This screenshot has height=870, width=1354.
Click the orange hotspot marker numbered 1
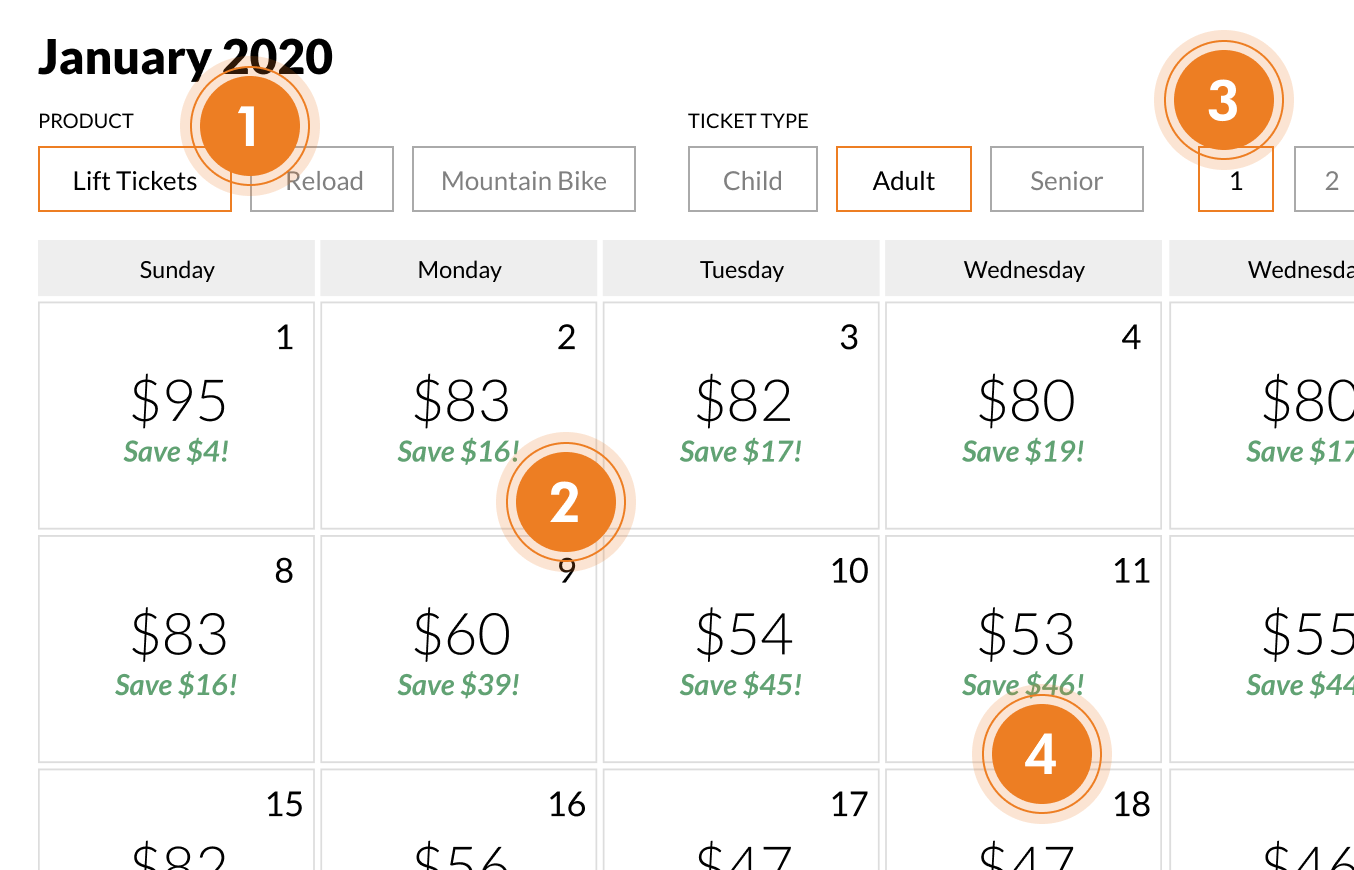pos(249,126)
